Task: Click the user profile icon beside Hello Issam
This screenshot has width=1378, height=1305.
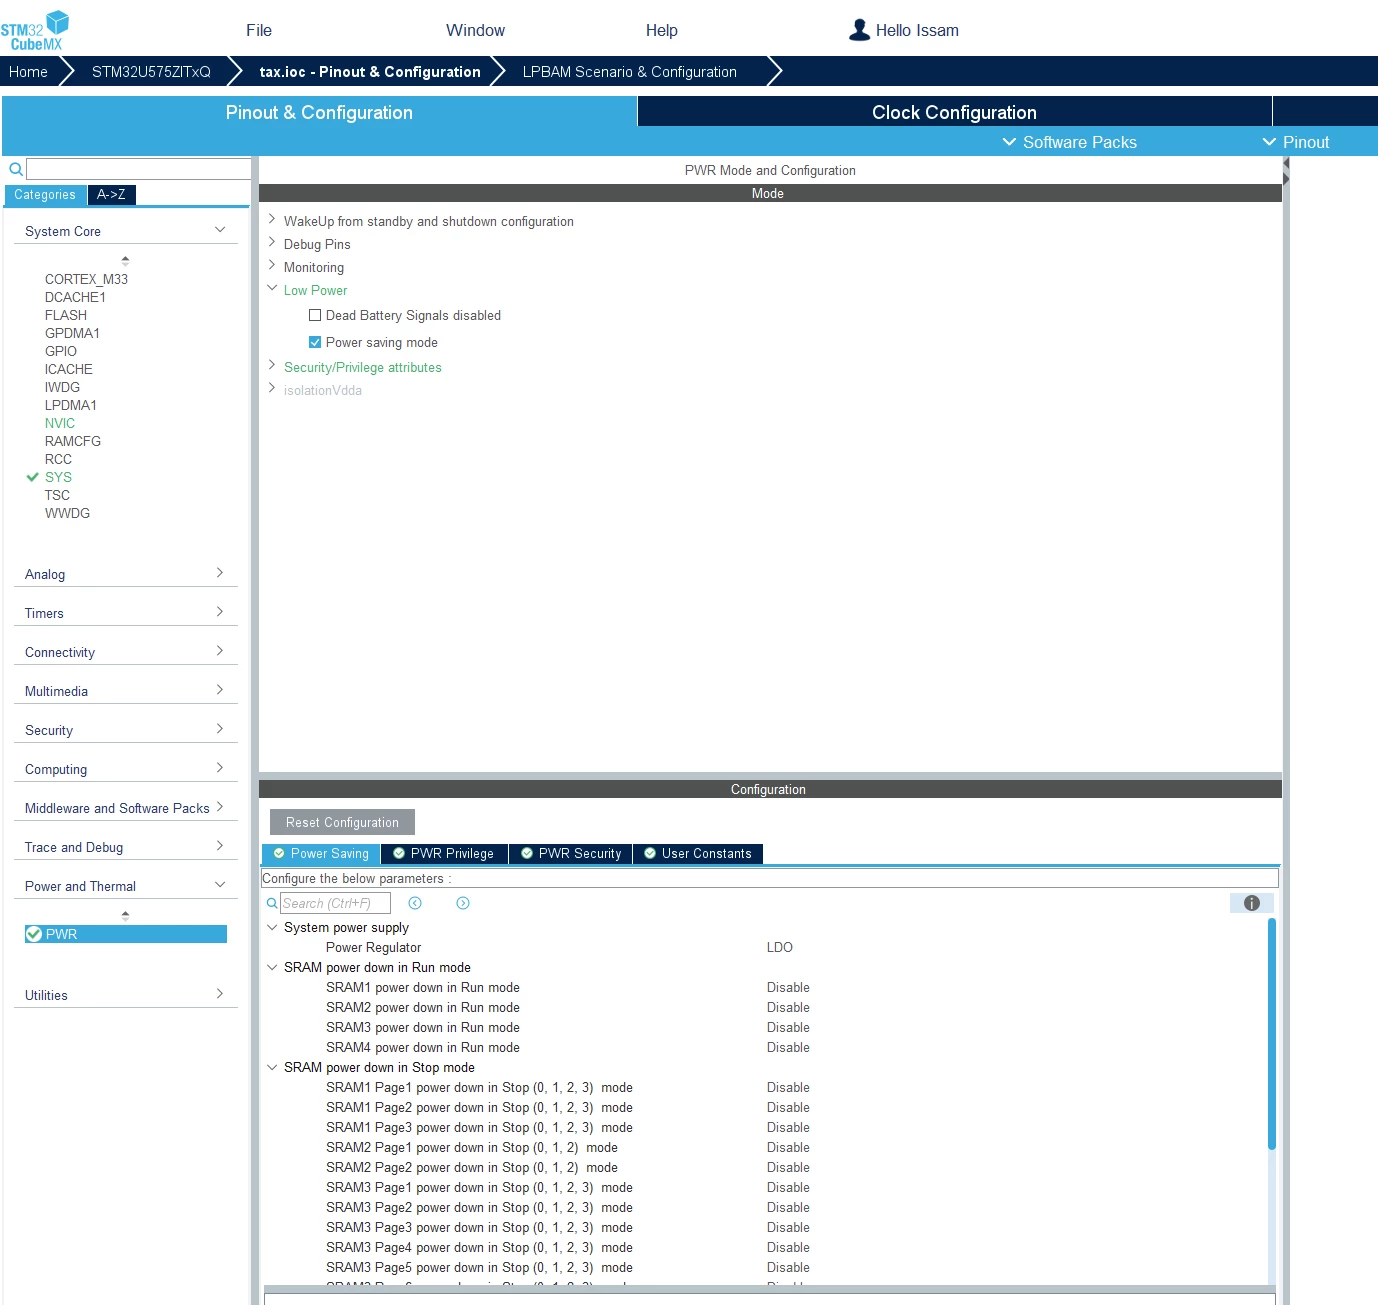Action: click(859, 30)
